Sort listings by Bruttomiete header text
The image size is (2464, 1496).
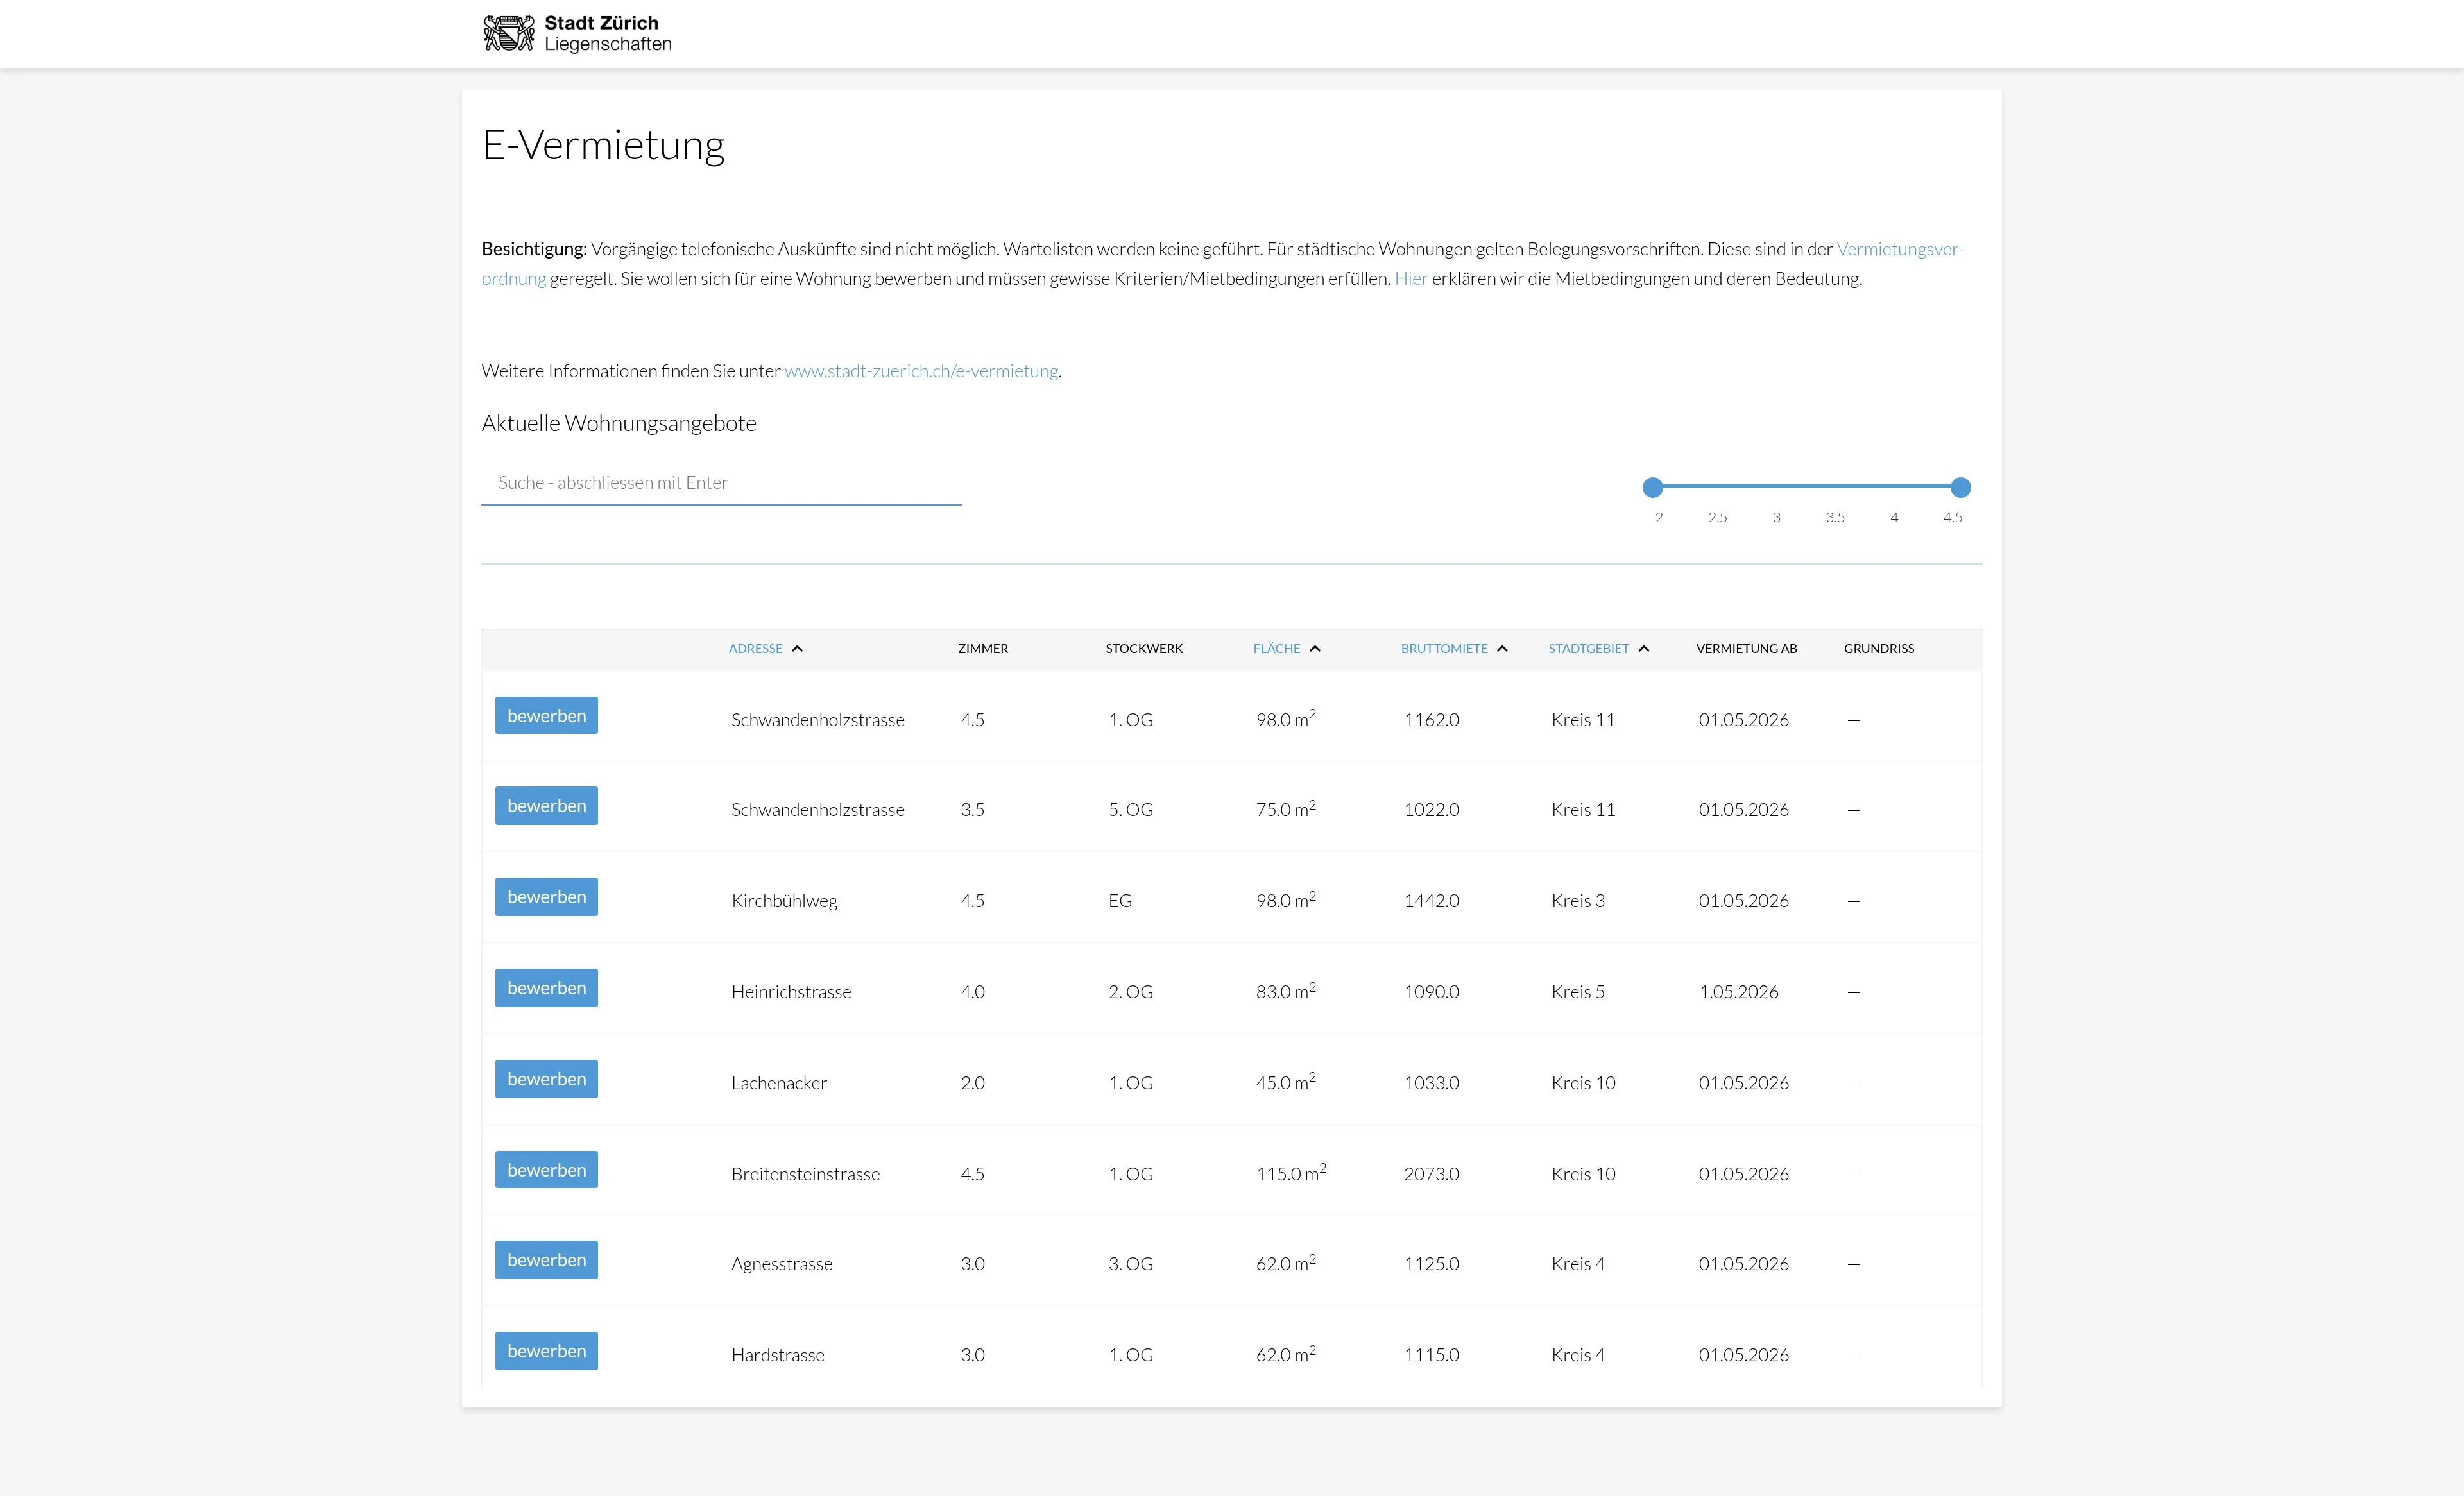(x=1443, y=649)
